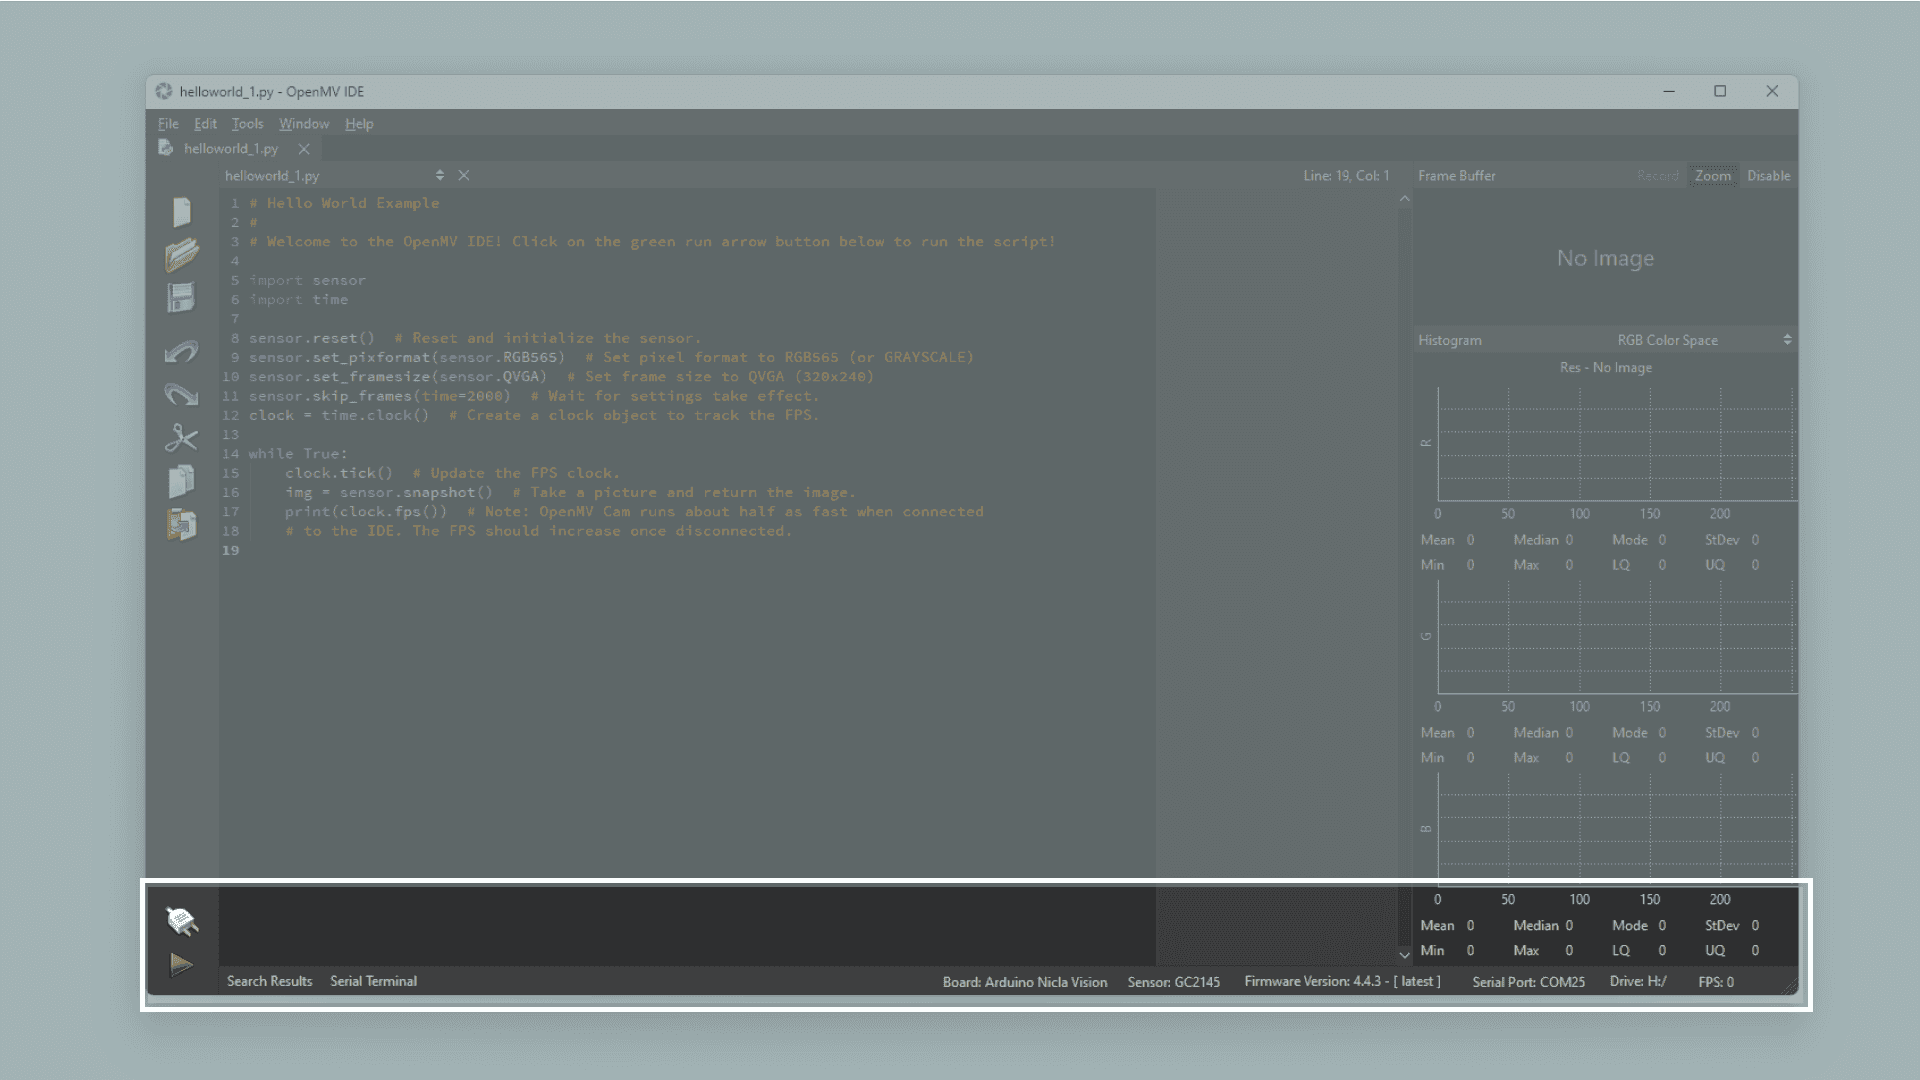
Task: Click the Connect plug icon
Action: click(x=181, y=921)
